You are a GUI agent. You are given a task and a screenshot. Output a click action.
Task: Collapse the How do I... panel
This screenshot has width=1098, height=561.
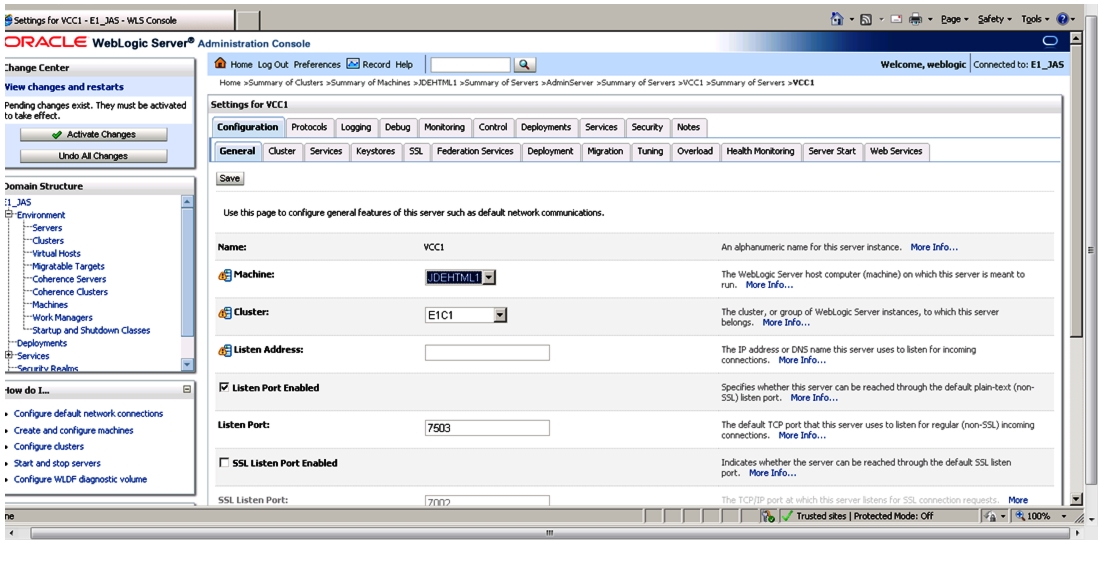pyautogui.click(x=187, y=389)
